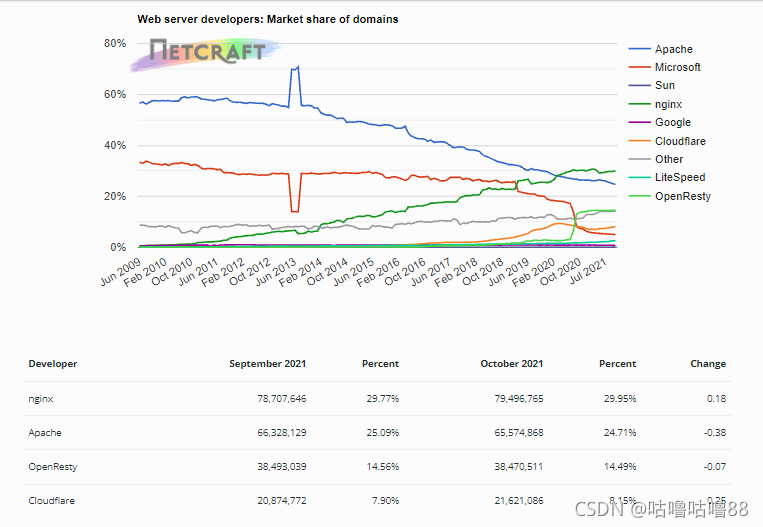Click the Netcraft logo on chart

coord(206,54)
